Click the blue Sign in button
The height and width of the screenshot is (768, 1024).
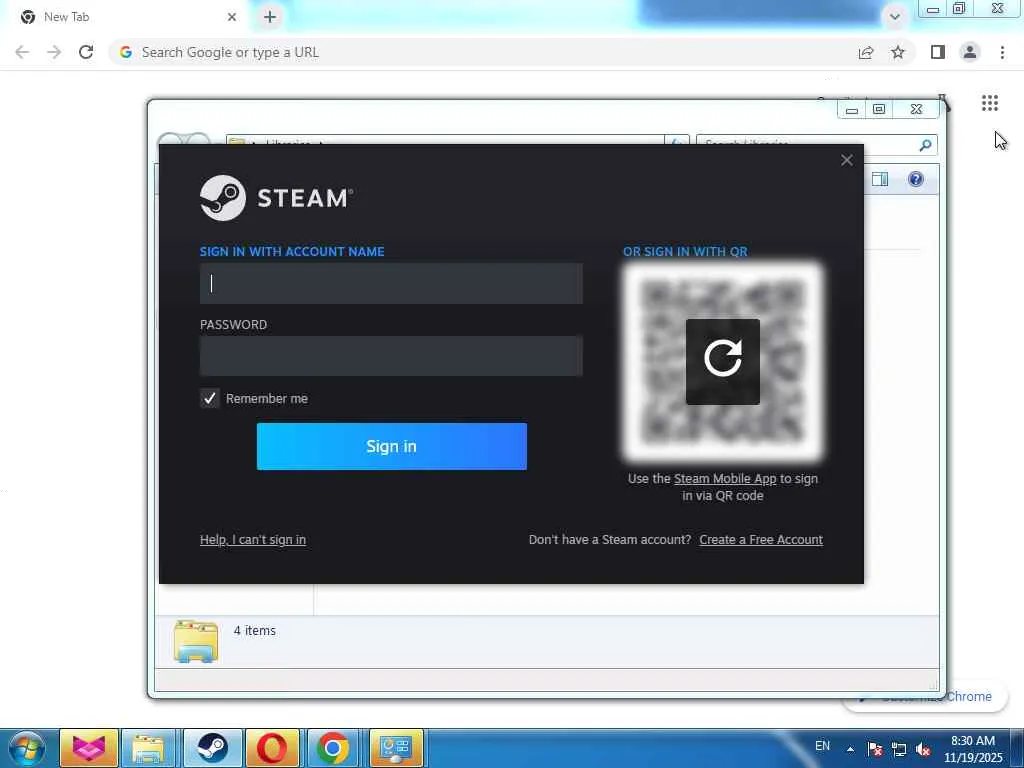point(392,446)
